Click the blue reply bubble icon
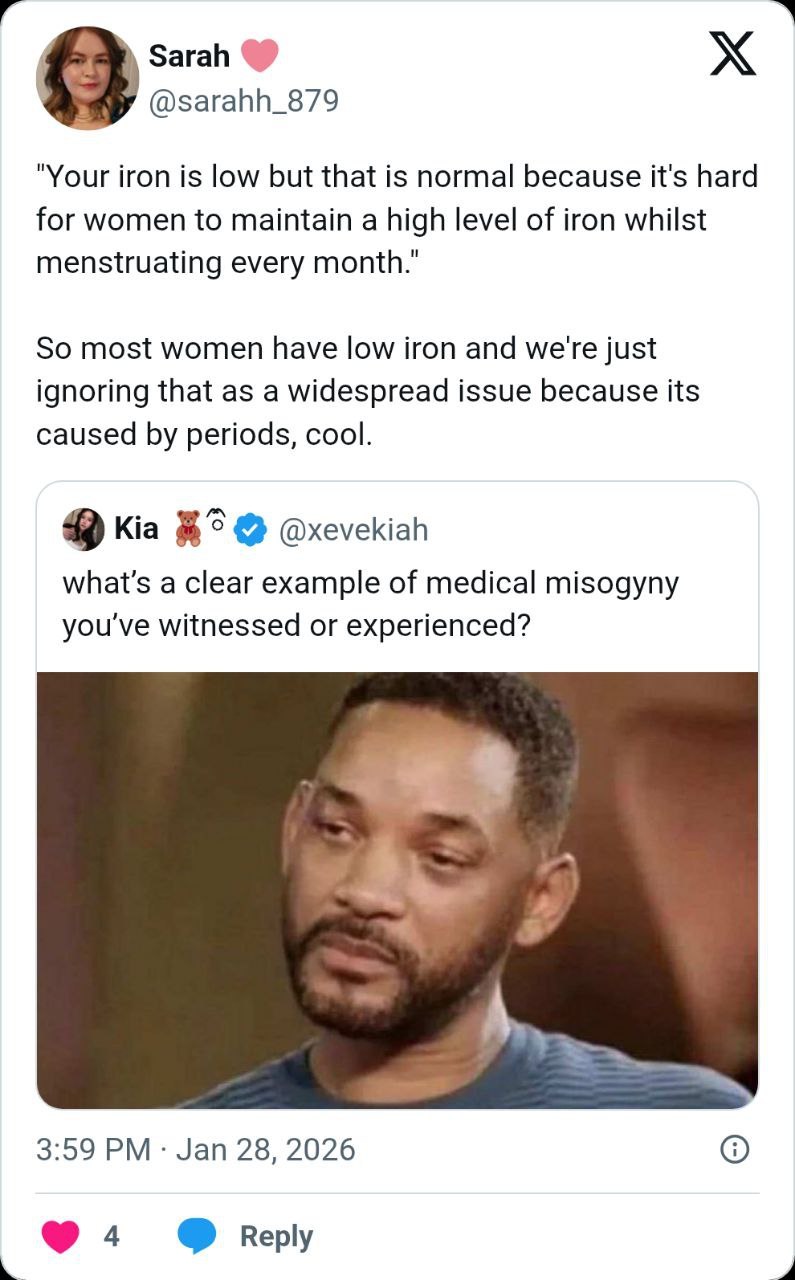This screenshot has height=1280, width=795. pos(197,1236)
